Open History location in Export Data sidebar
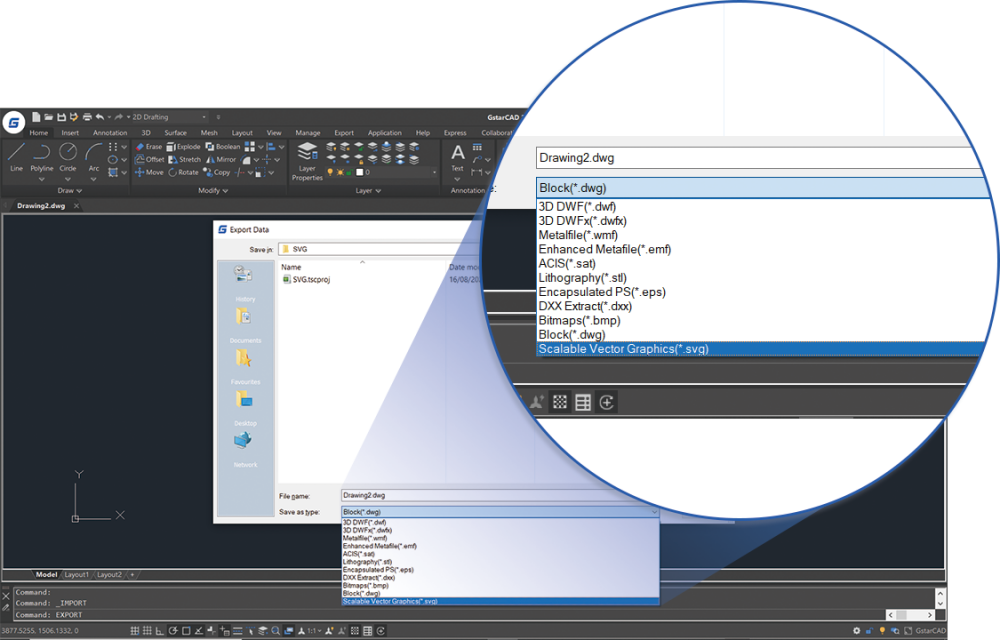The width and height of the screenshot is (1000, 640). (x=245, y=284)
